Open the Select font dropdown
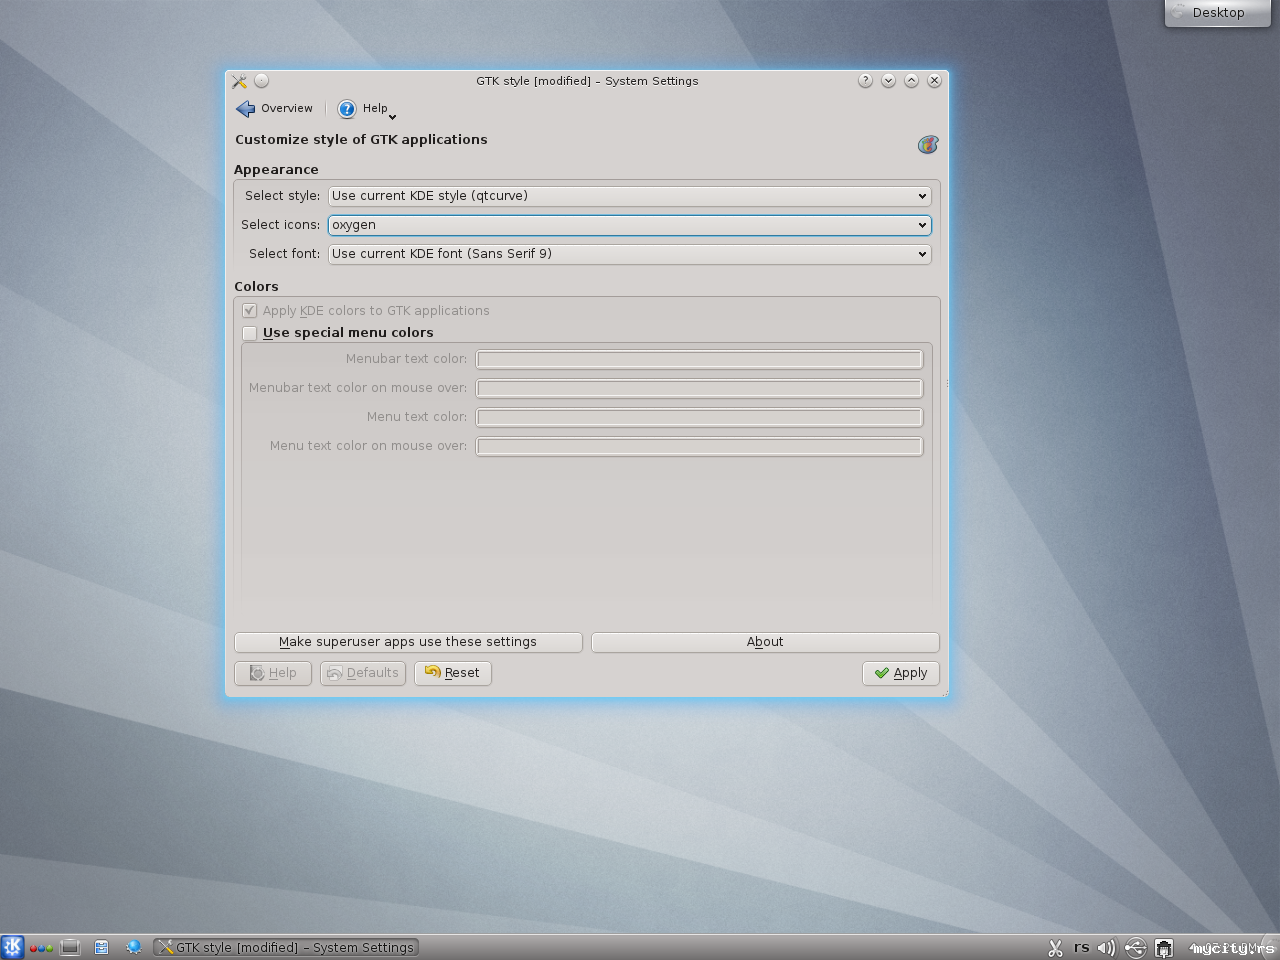Image resolution: width=1280 pixels, height=960 pixels. [629, 254]
